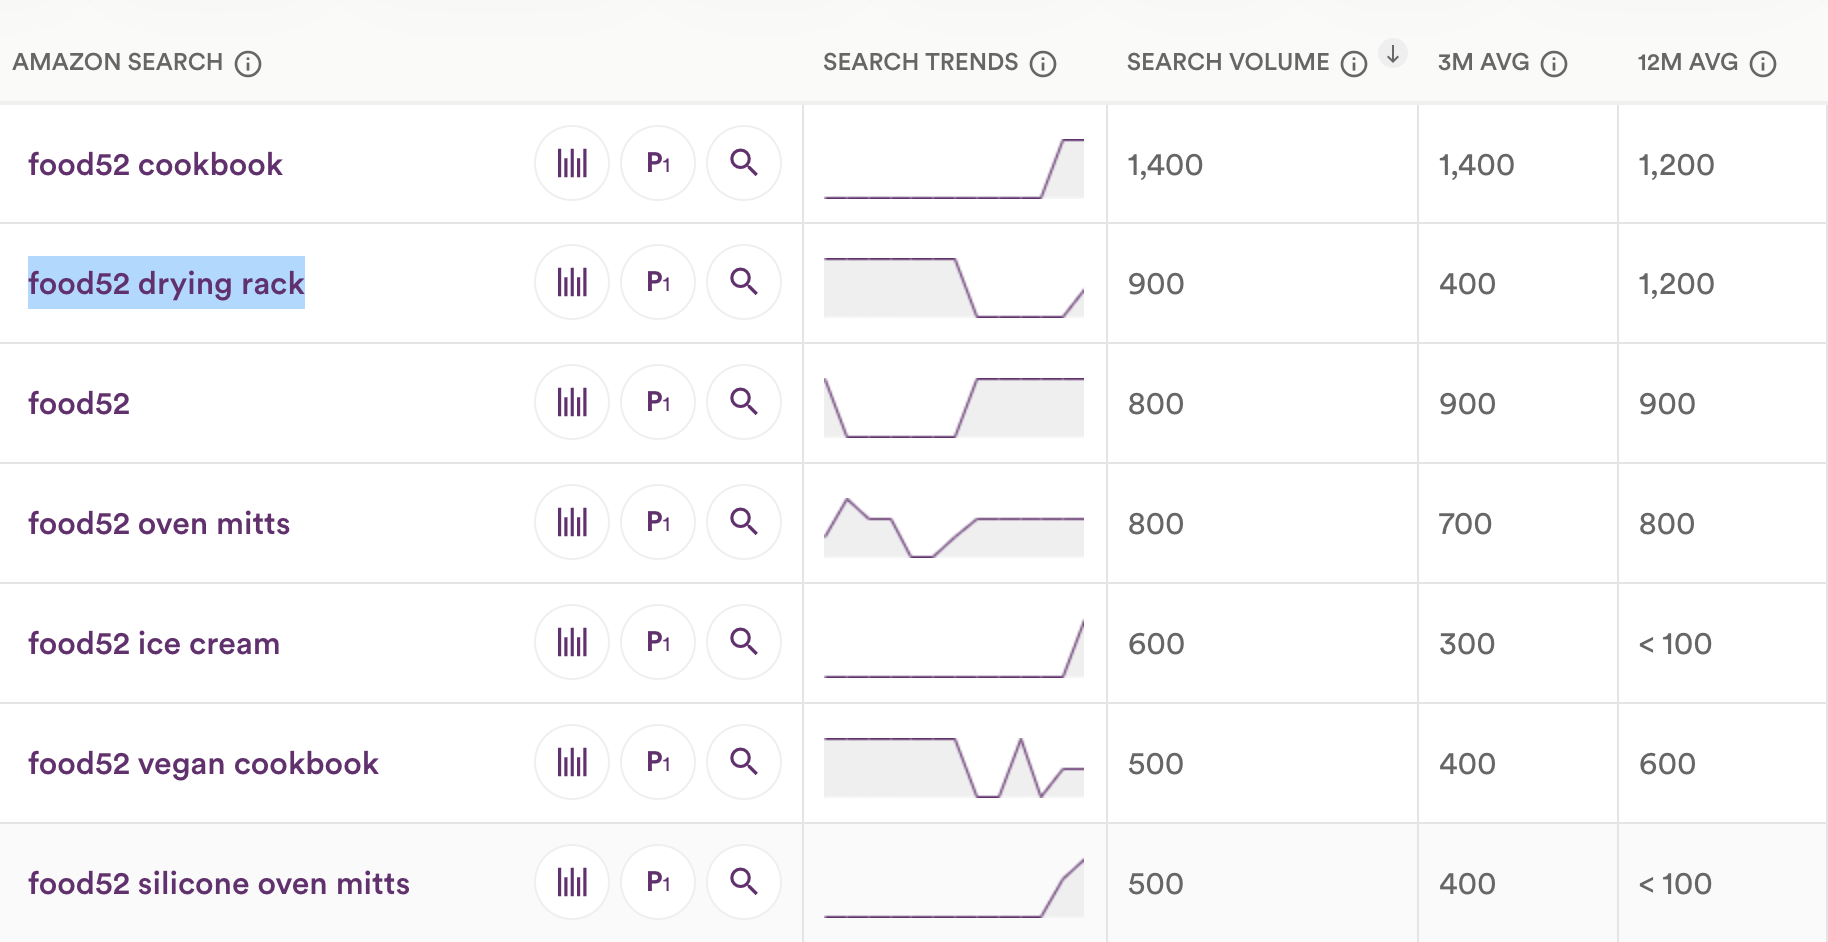Open bar chart icon for food52 ice cream
Image resolution: width=1828 pixels, height=942 pixels.
(572, 642)
